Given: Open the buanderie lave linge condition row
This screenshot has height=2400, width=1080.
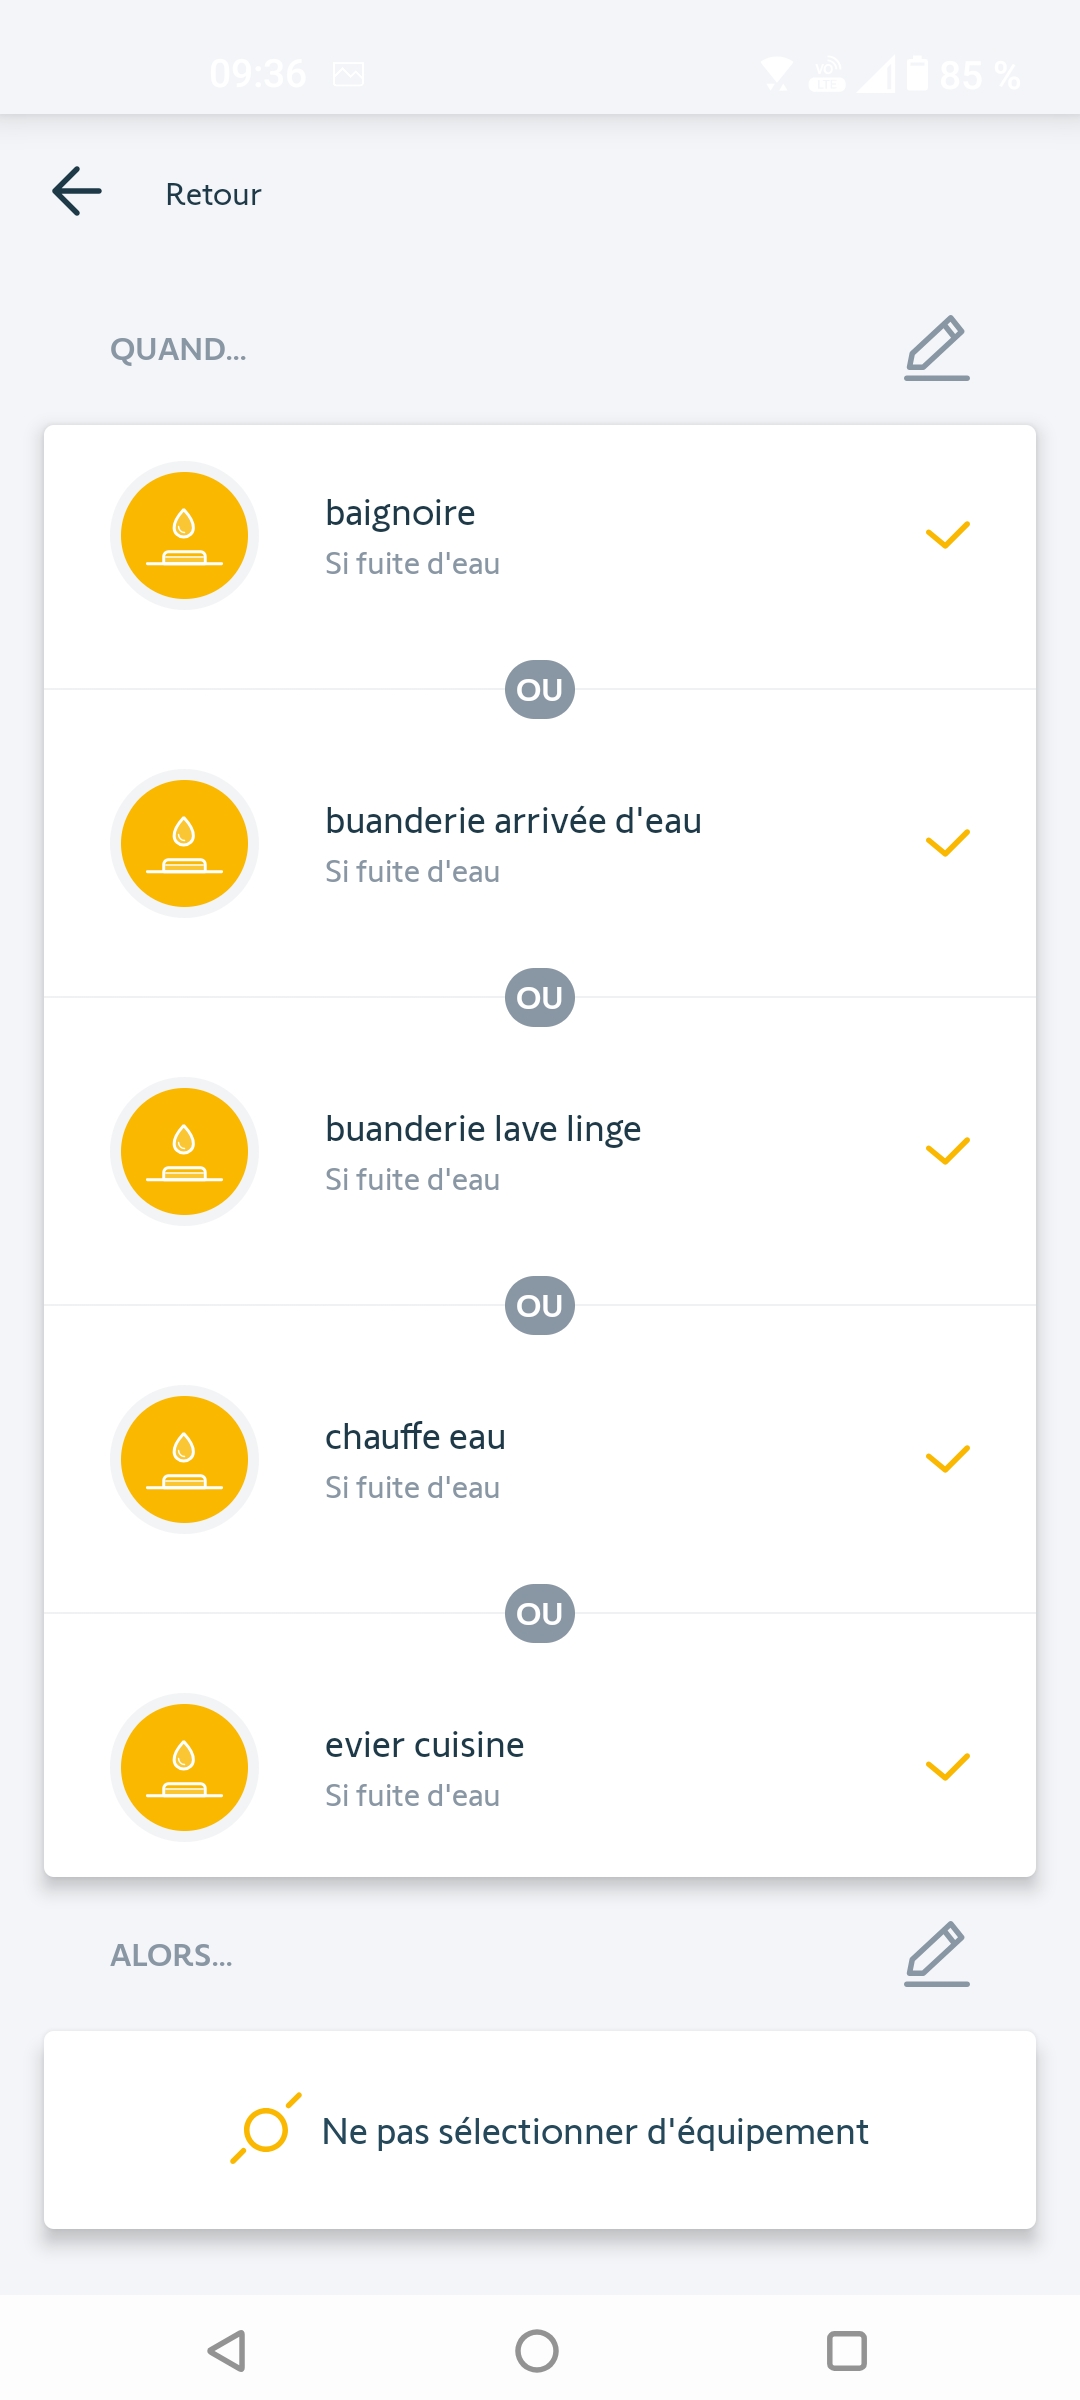Looking at the screenshot, I should point(540,1151).
